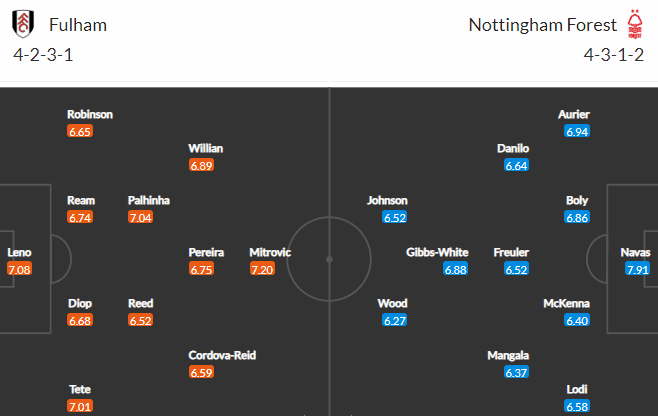
Task: Click the Fulham club crest icon
Action: [23, 24]
